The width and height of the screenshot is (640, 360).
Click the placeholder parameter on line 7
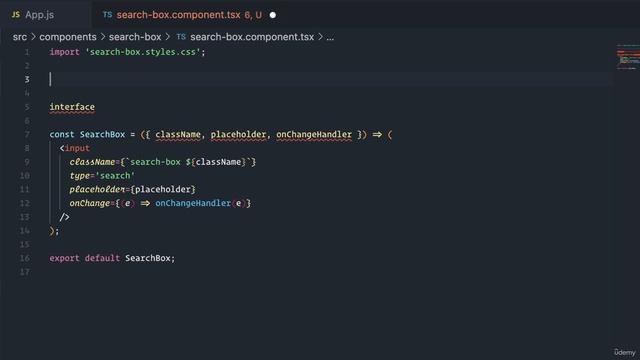238,135
